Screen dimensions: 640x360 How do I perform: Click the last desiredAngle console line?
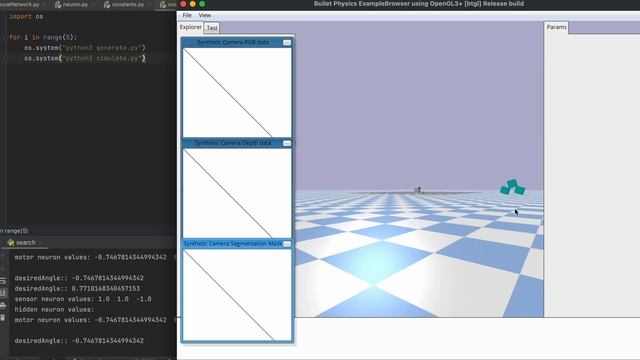(79, 341)
